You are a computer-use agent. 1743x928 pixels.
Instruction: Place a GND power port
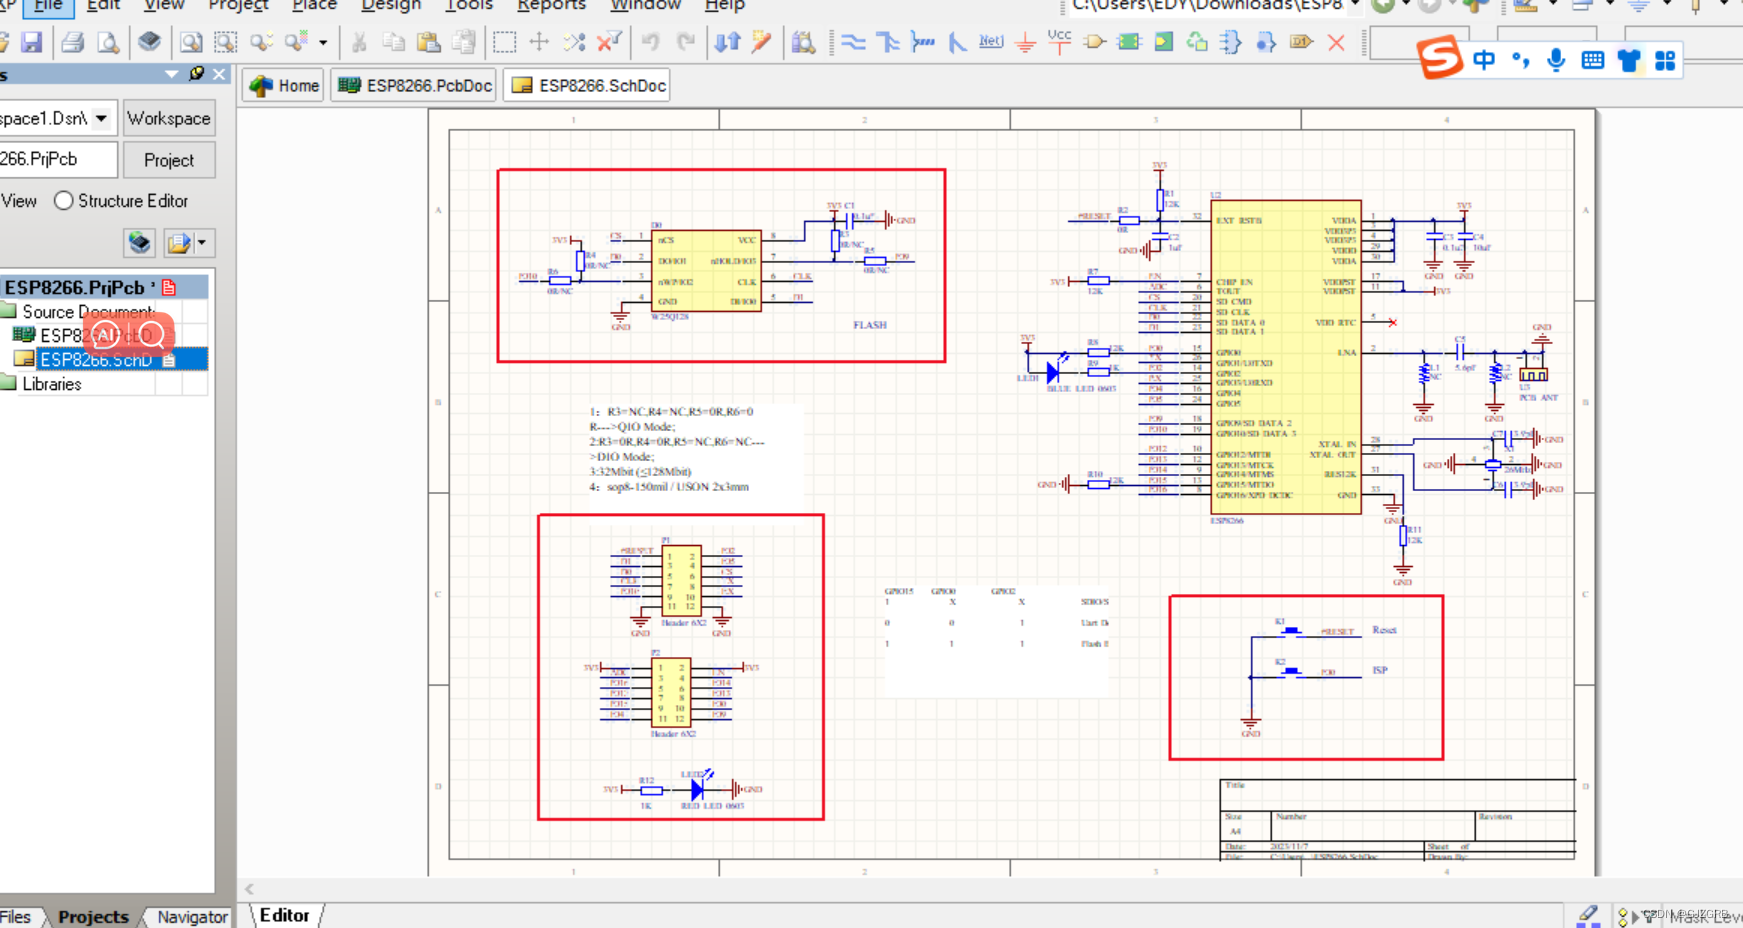tap(1025, 43)
